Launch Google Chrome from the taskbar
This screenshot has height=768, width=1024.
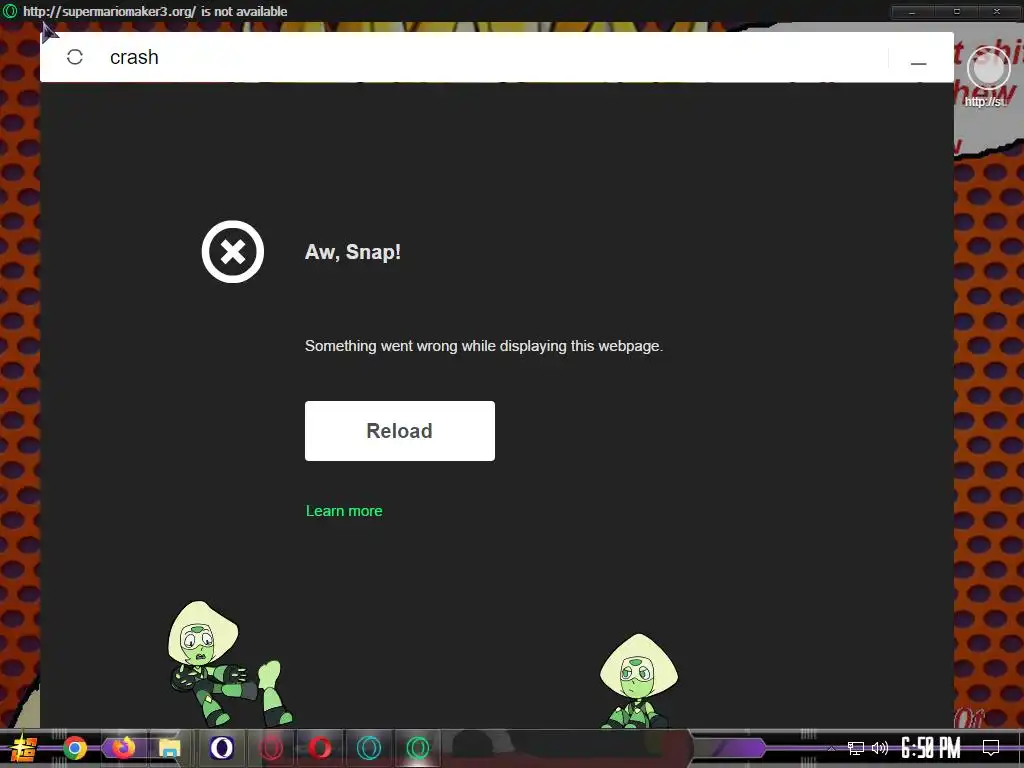[x=75, y=748]
